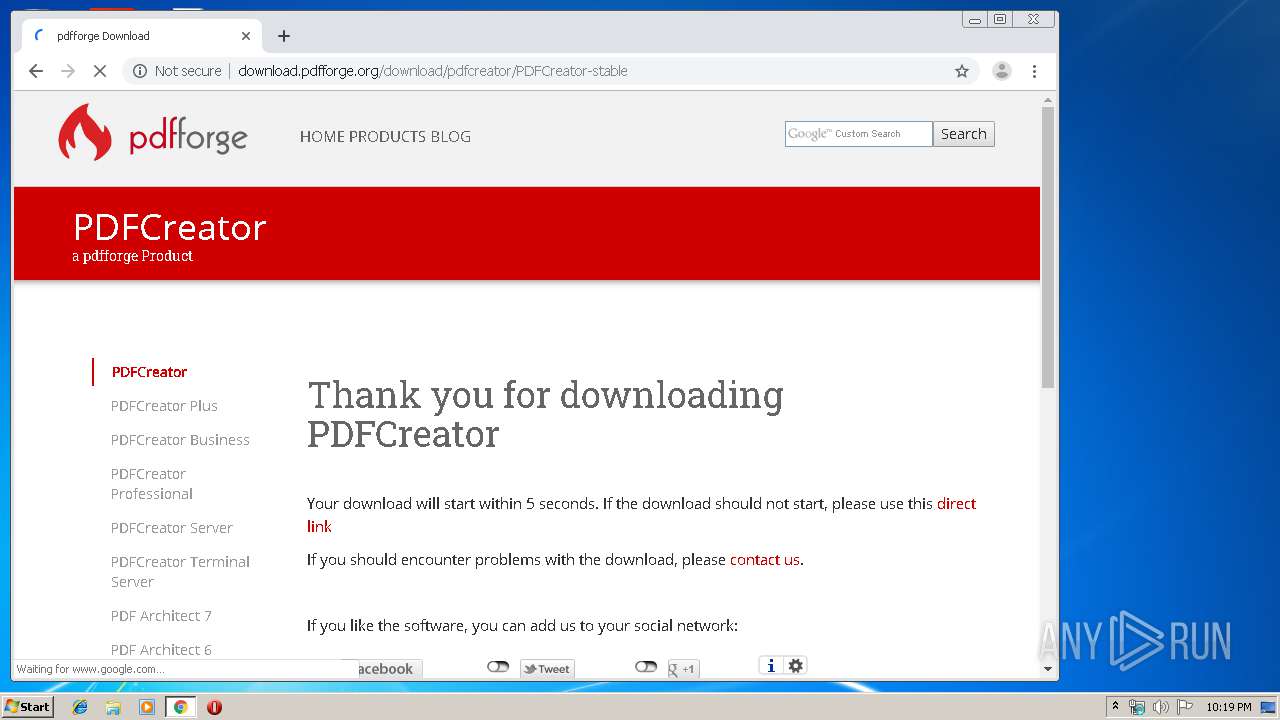
Task: Enable the Tweet button toggle
Action: coord(498,667)
